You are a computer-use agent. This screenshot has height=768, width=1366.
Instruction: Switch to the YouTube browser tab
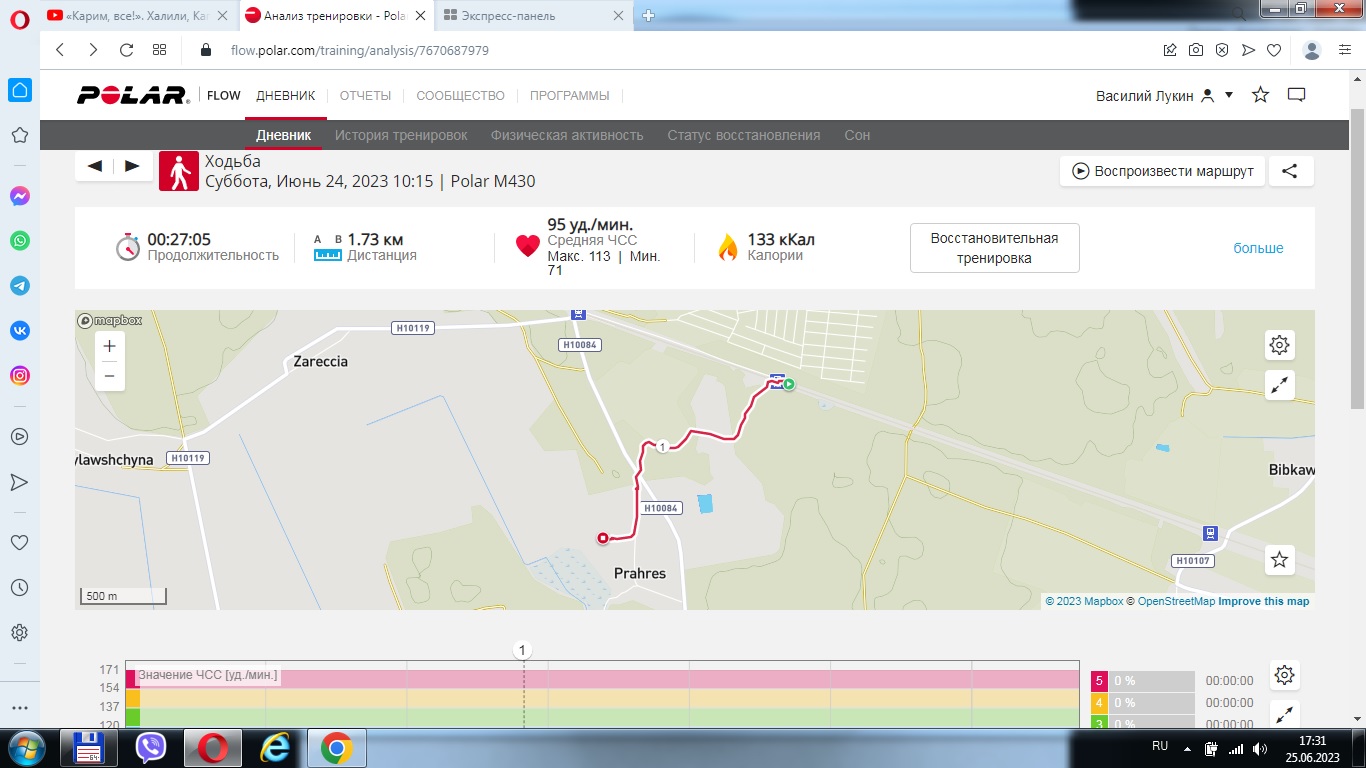pos(138,15)
